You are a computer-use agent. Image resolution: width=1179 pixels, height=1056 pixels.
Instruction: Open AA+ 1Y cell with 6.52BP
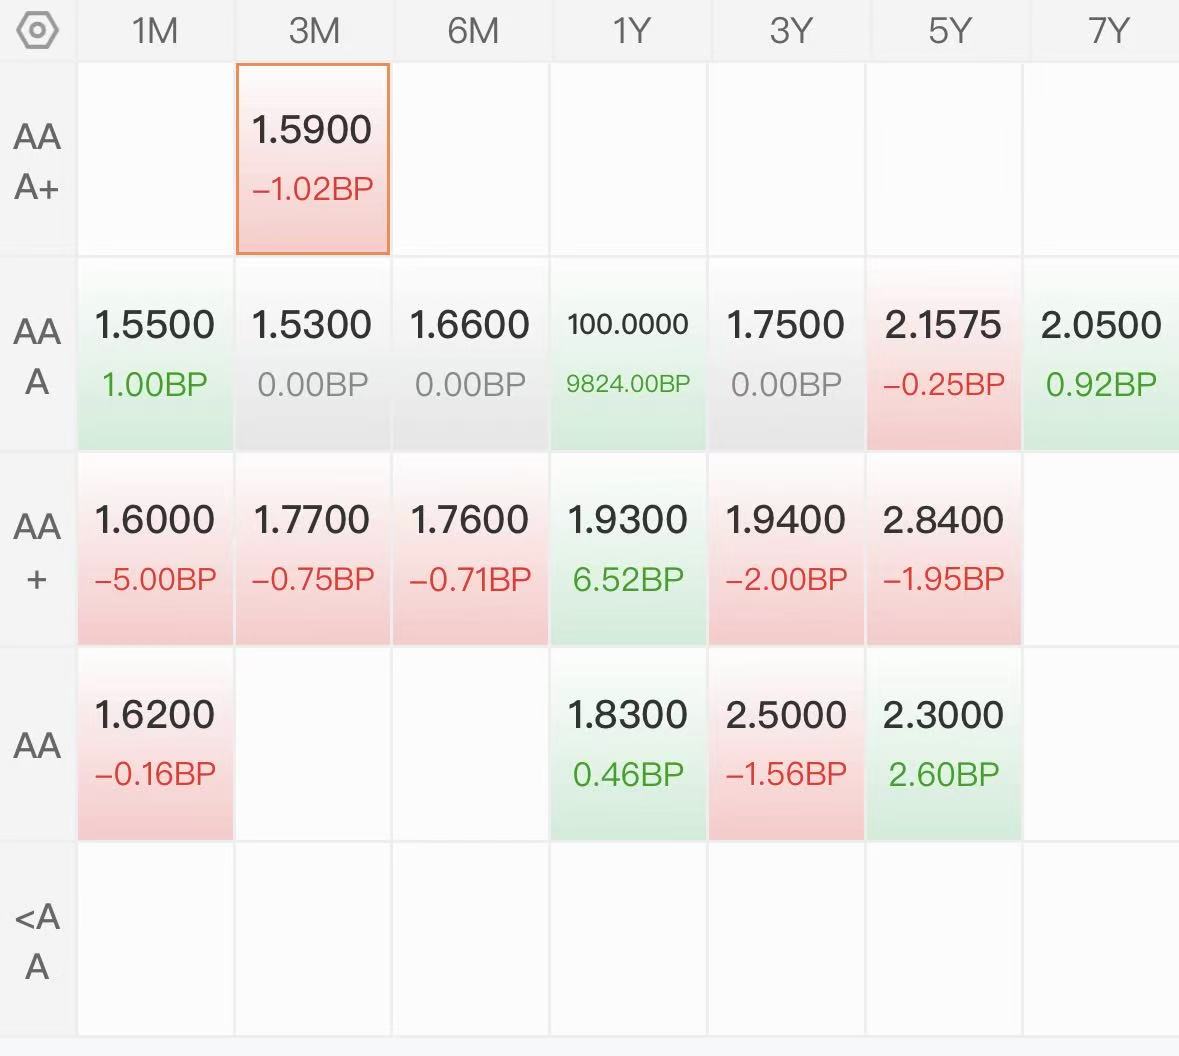[628, 548]
